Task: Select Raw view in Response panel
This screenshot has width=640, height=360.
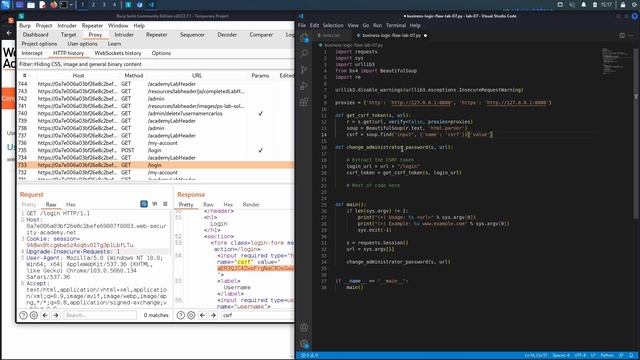Action: 208,204
